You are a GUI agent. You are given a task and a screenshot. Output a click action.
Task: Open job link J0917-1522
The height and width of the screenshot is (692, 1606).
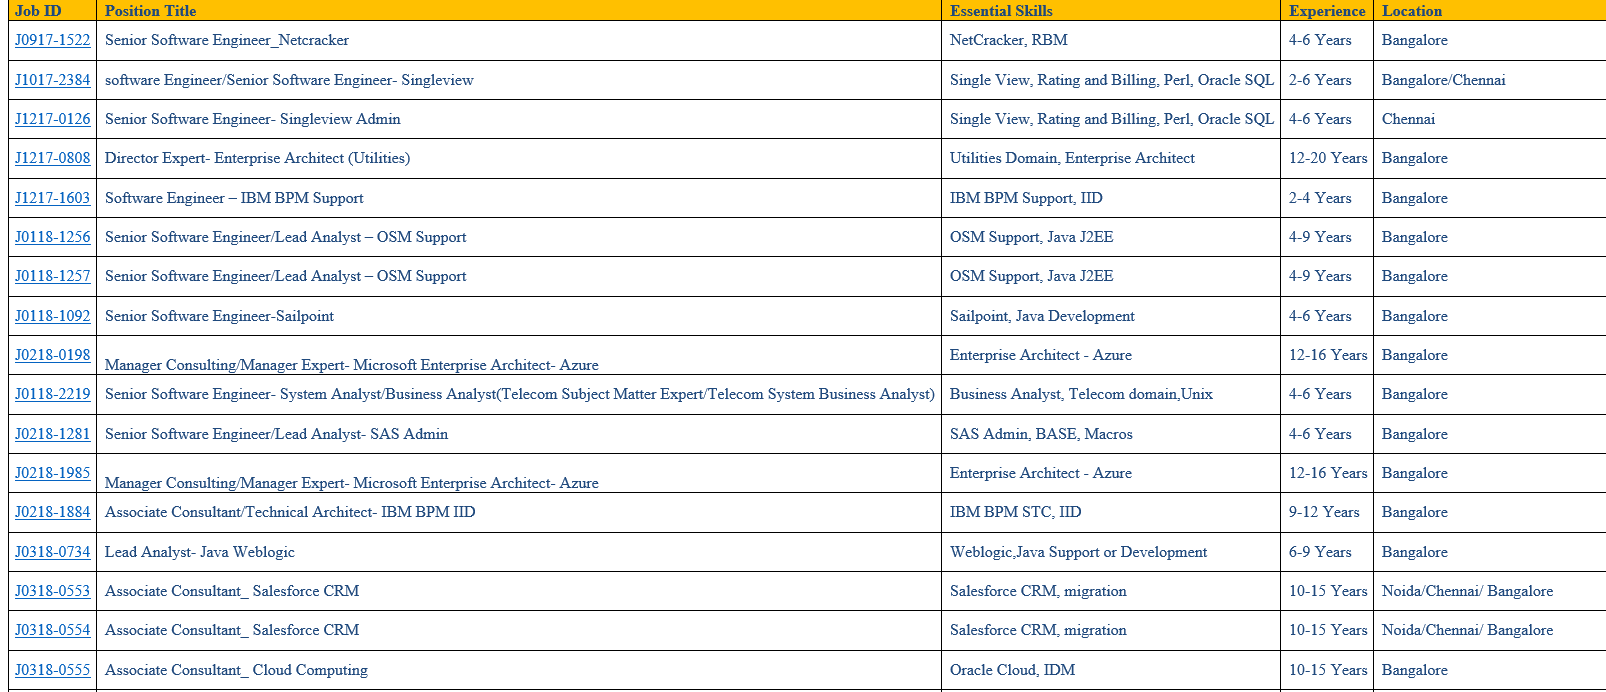(52, 40)
